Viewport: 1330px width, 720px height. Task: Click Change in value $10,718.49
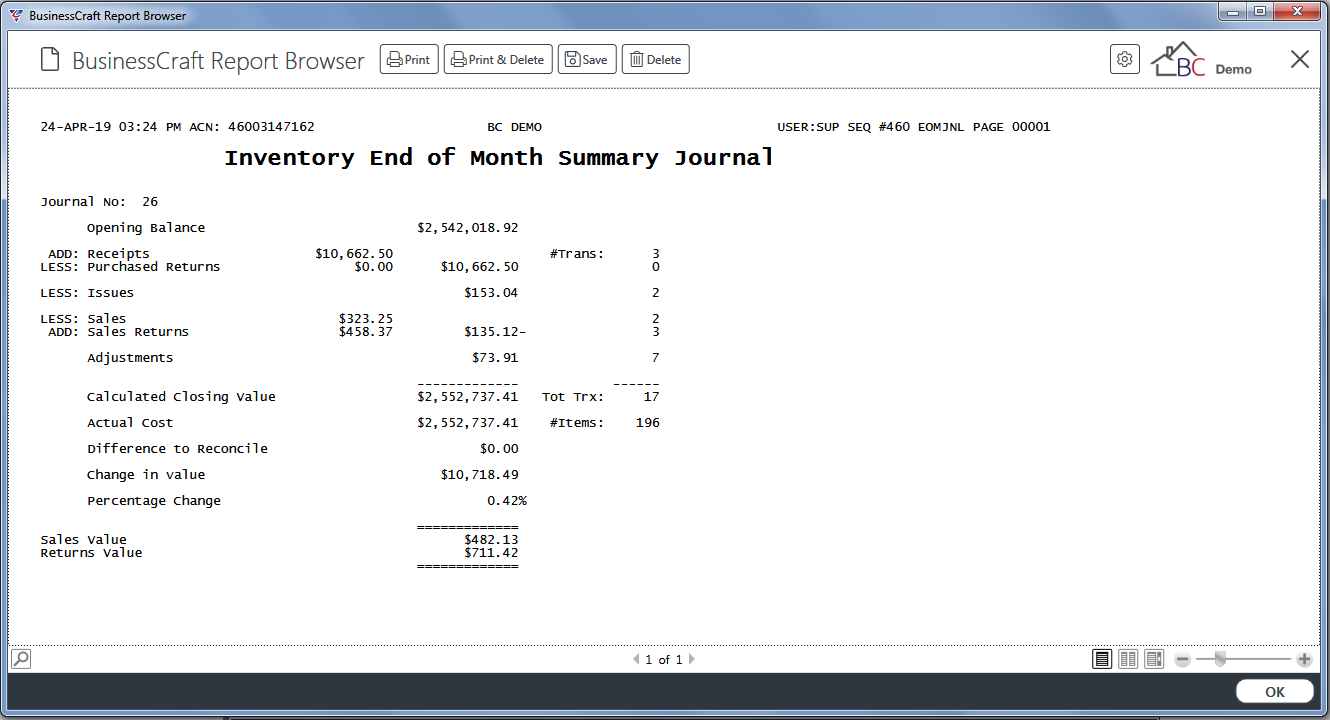pos(479,475)
